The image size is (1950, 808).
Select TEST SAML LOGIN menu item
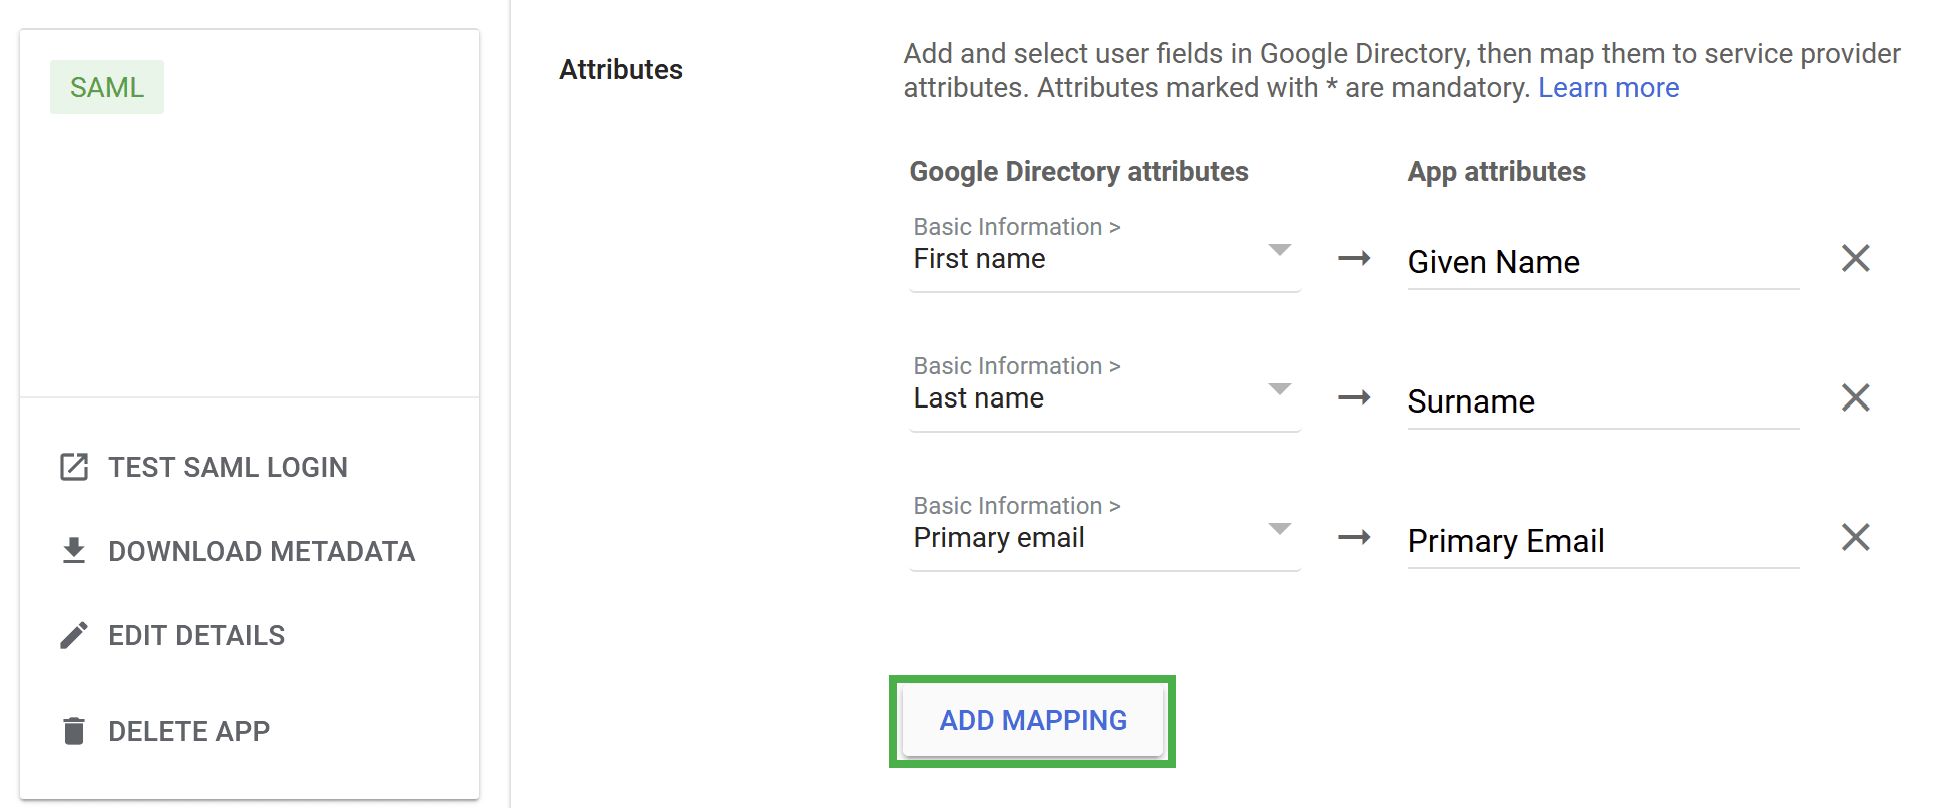[x=228, y=467]
